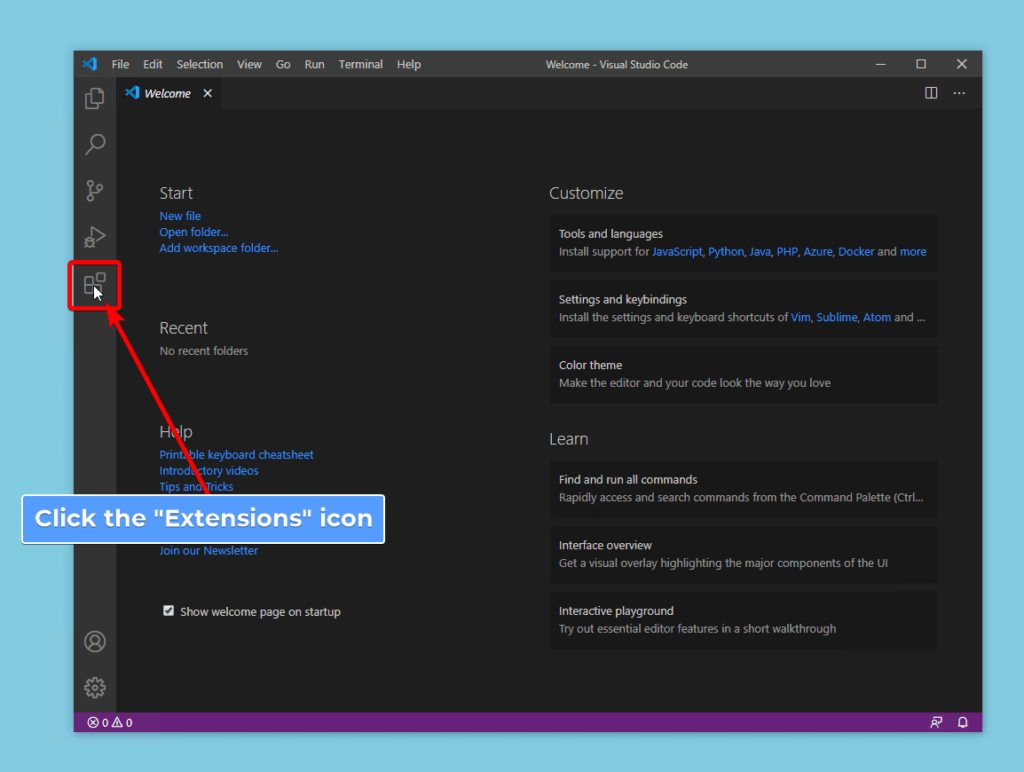This screenshot has width=1024, height=772.
Task: Install Sublime keybindings link
Action: click(x=837, y=317)
